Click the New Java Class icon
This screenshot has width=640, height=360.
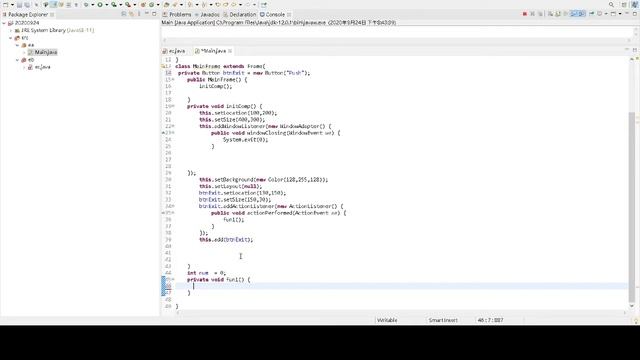pos(151,4)
